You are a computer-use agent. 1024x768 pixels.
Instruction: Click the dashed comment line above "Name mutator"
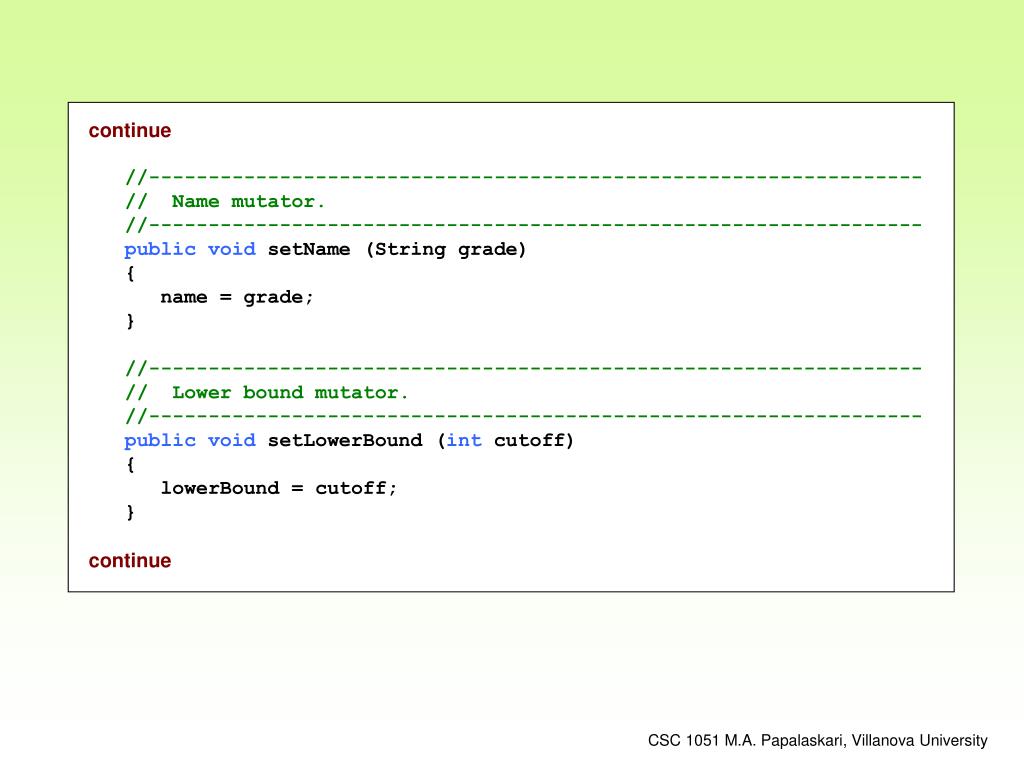[x=522, y=178]
